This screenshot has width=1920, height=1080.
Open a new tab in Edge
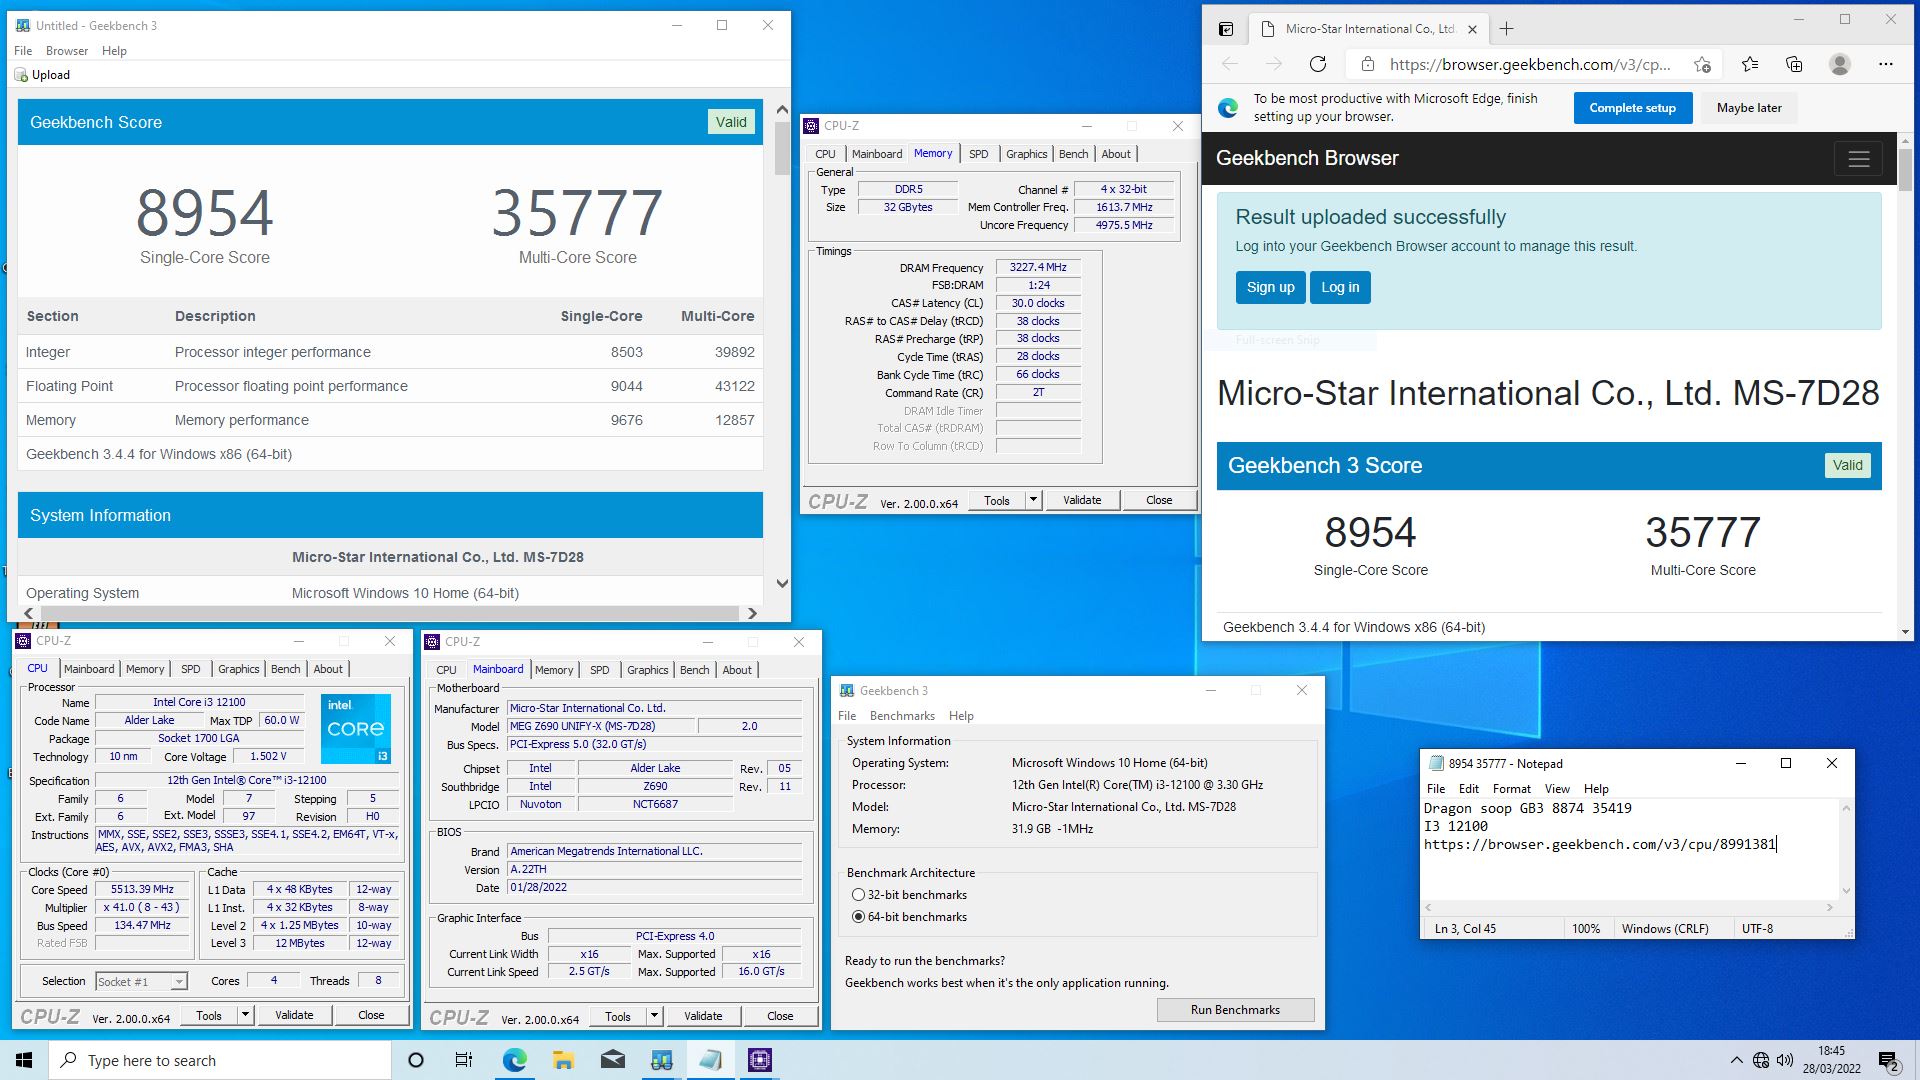point(1507,29)
